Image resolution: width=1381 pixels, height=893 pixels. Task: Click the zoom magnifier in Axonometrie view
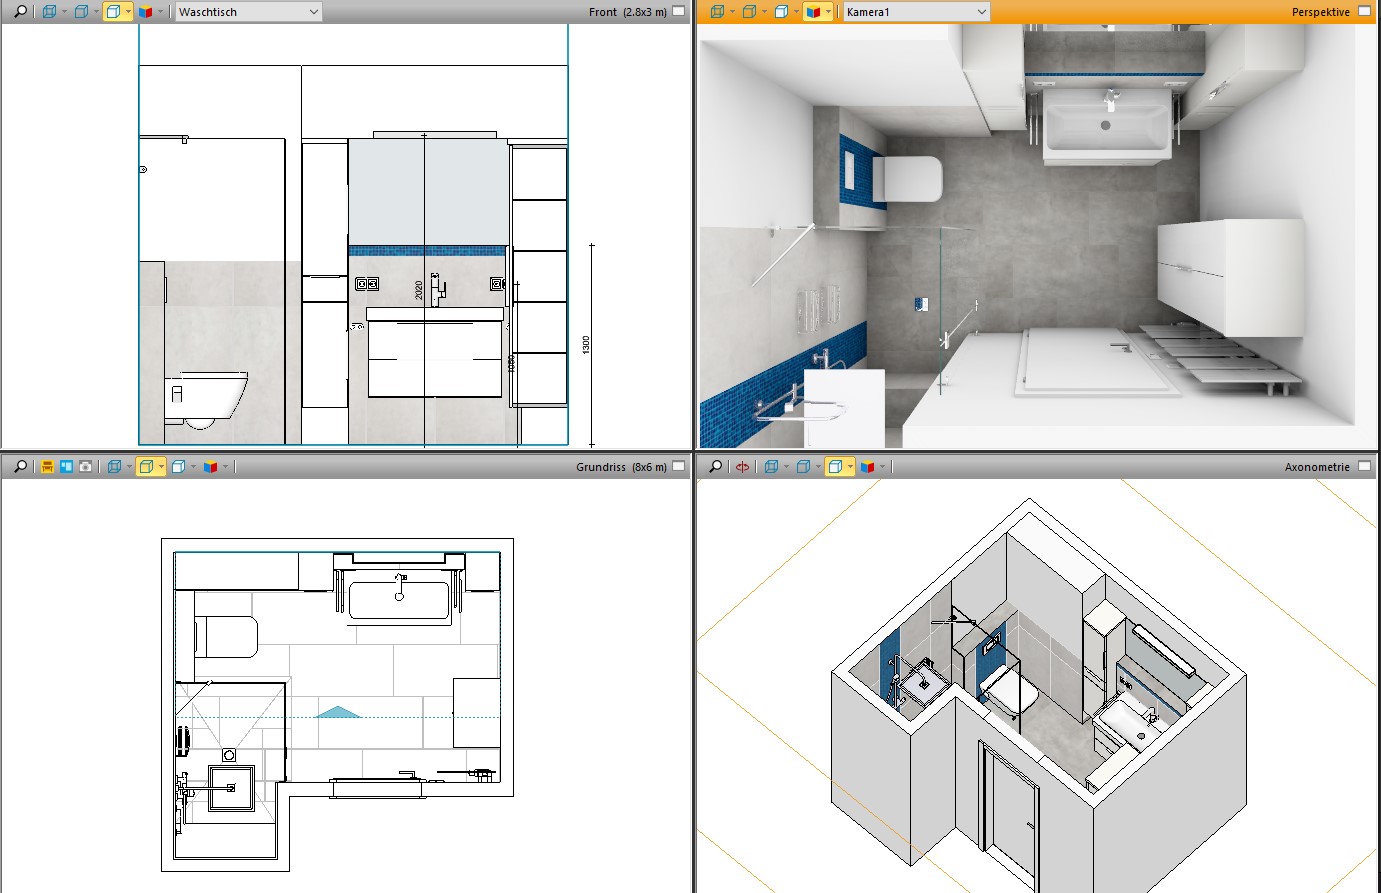(x=716, y=467)
